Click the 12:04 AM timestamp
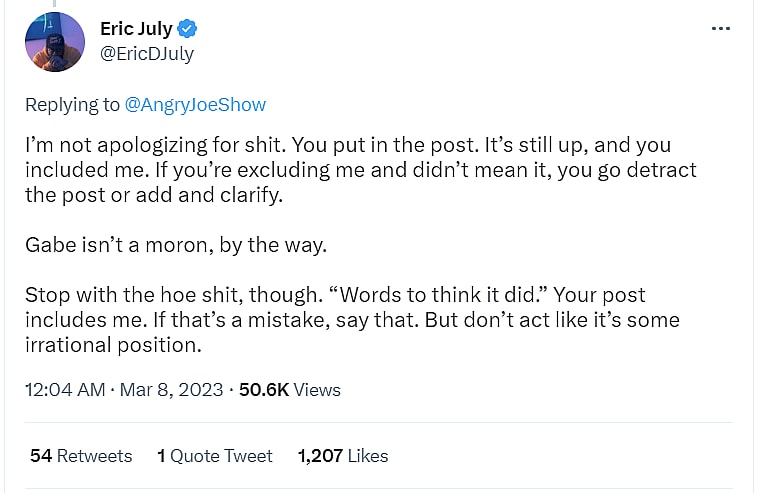Image resolution: width=760 pixels, height=493 pixels. pyautogui.click(x=65, y=390)
